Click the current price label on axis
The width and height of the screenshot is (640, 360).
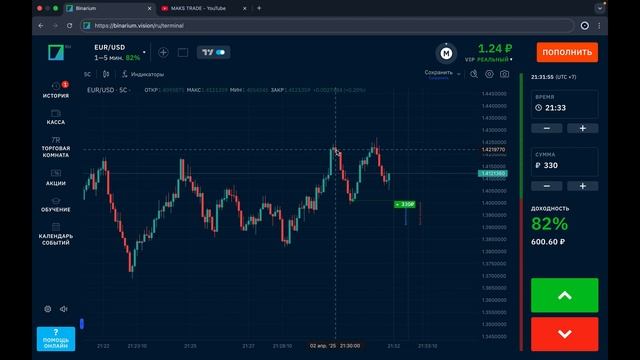tap(493, 173)
